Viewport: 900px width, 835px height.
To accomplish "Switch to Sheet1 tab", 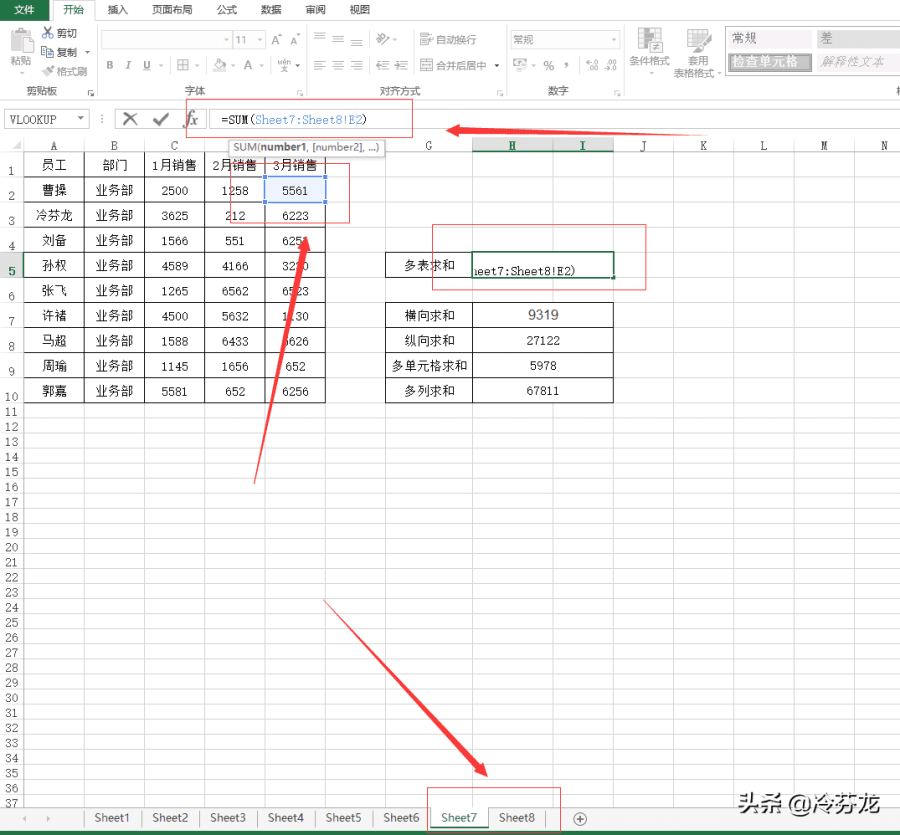I will click(x=112, y=817).
